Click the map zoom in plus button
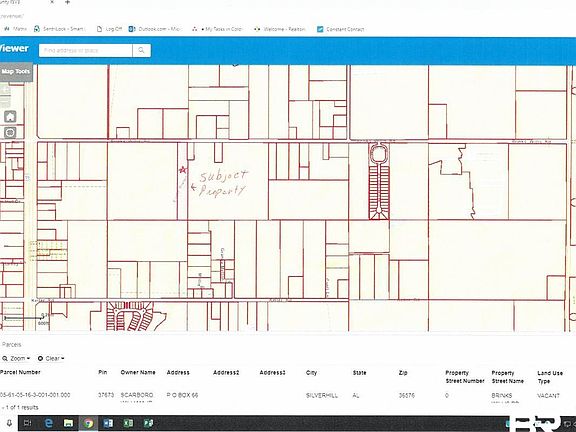The image size is (576, 432). [5, 90]
